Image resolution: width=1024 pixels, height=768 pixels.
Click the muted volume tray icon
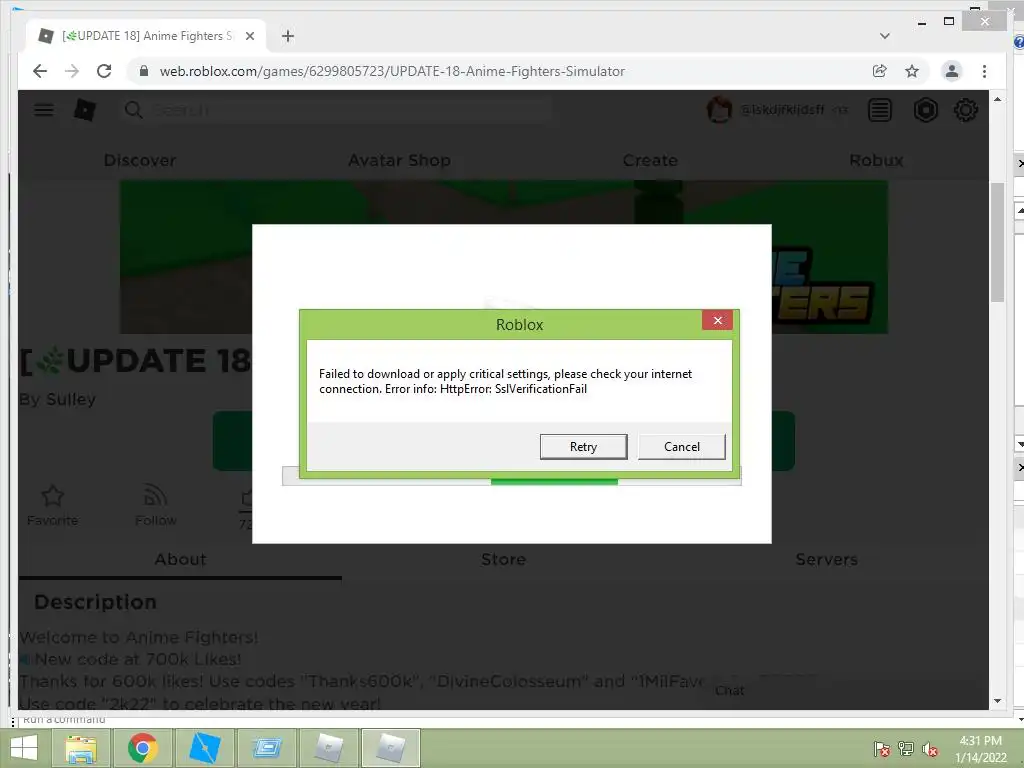pyautogui.click(x=930, y=749)
